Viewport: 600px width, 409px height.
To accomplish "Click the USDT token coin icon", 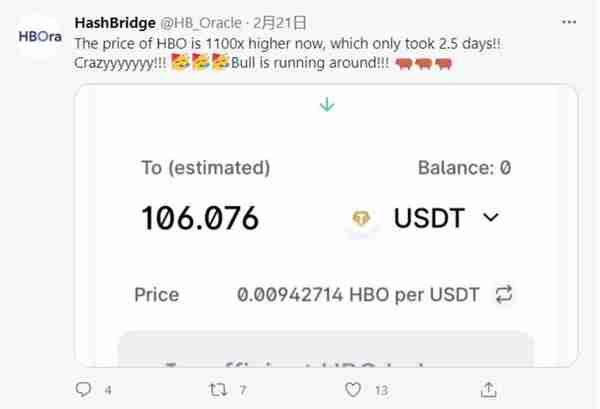I will click(361, 219).
